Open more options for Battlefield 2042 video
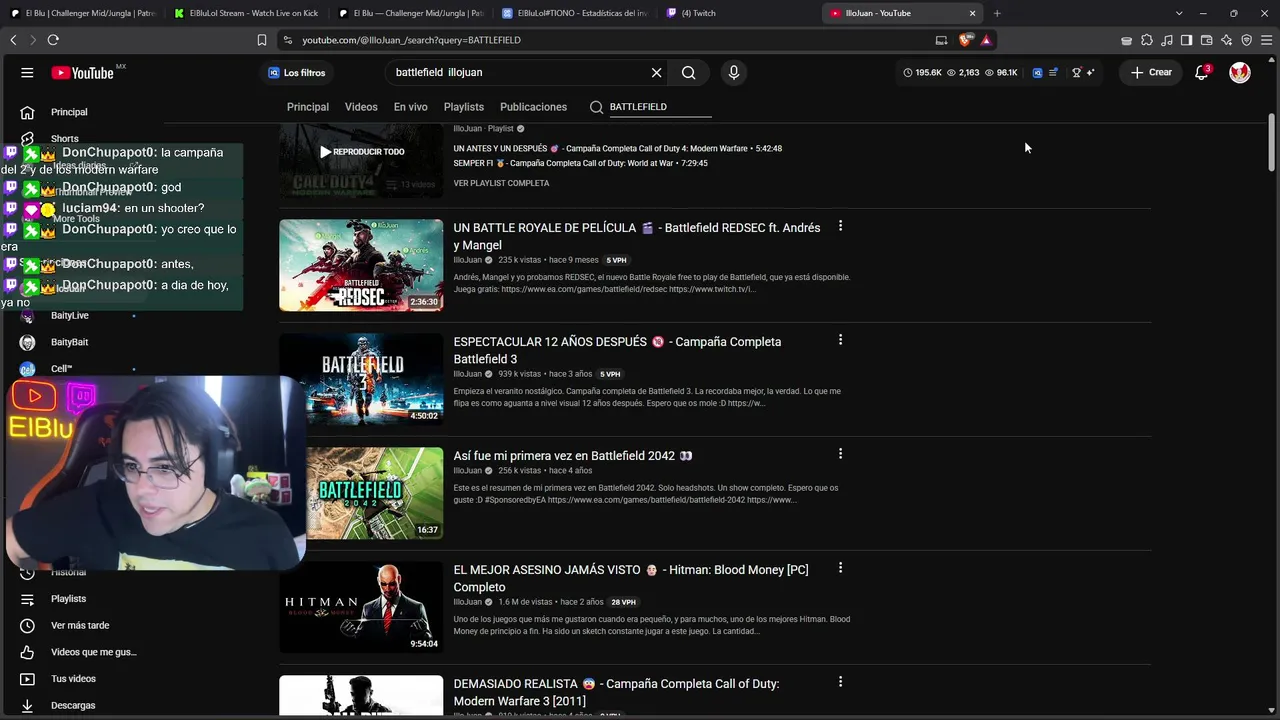The image size is (1280, 720). pos(840,454)
